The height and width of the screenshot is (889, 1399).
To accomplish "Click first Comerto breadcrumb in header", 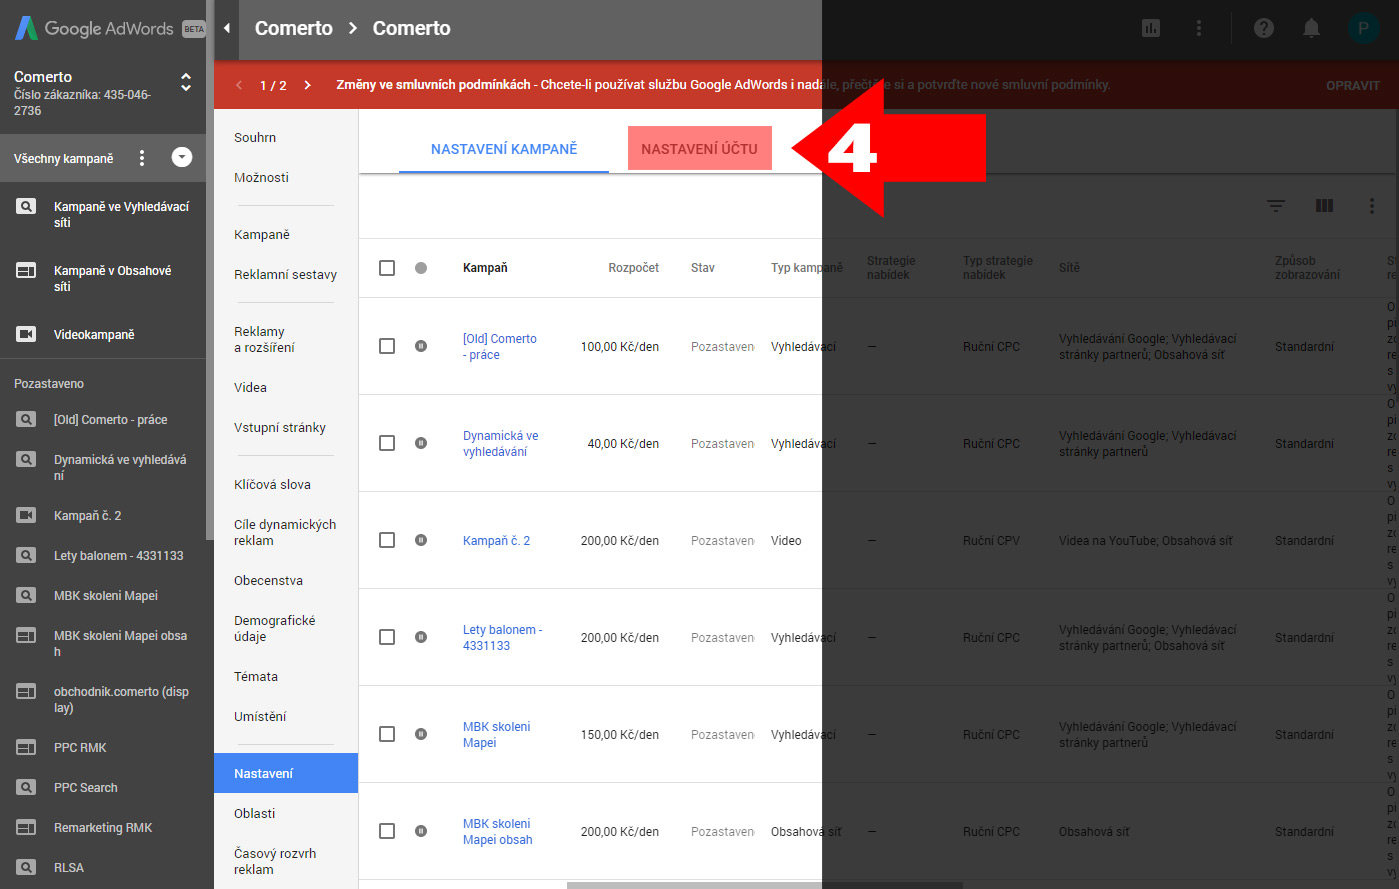I will coord(294,29).
